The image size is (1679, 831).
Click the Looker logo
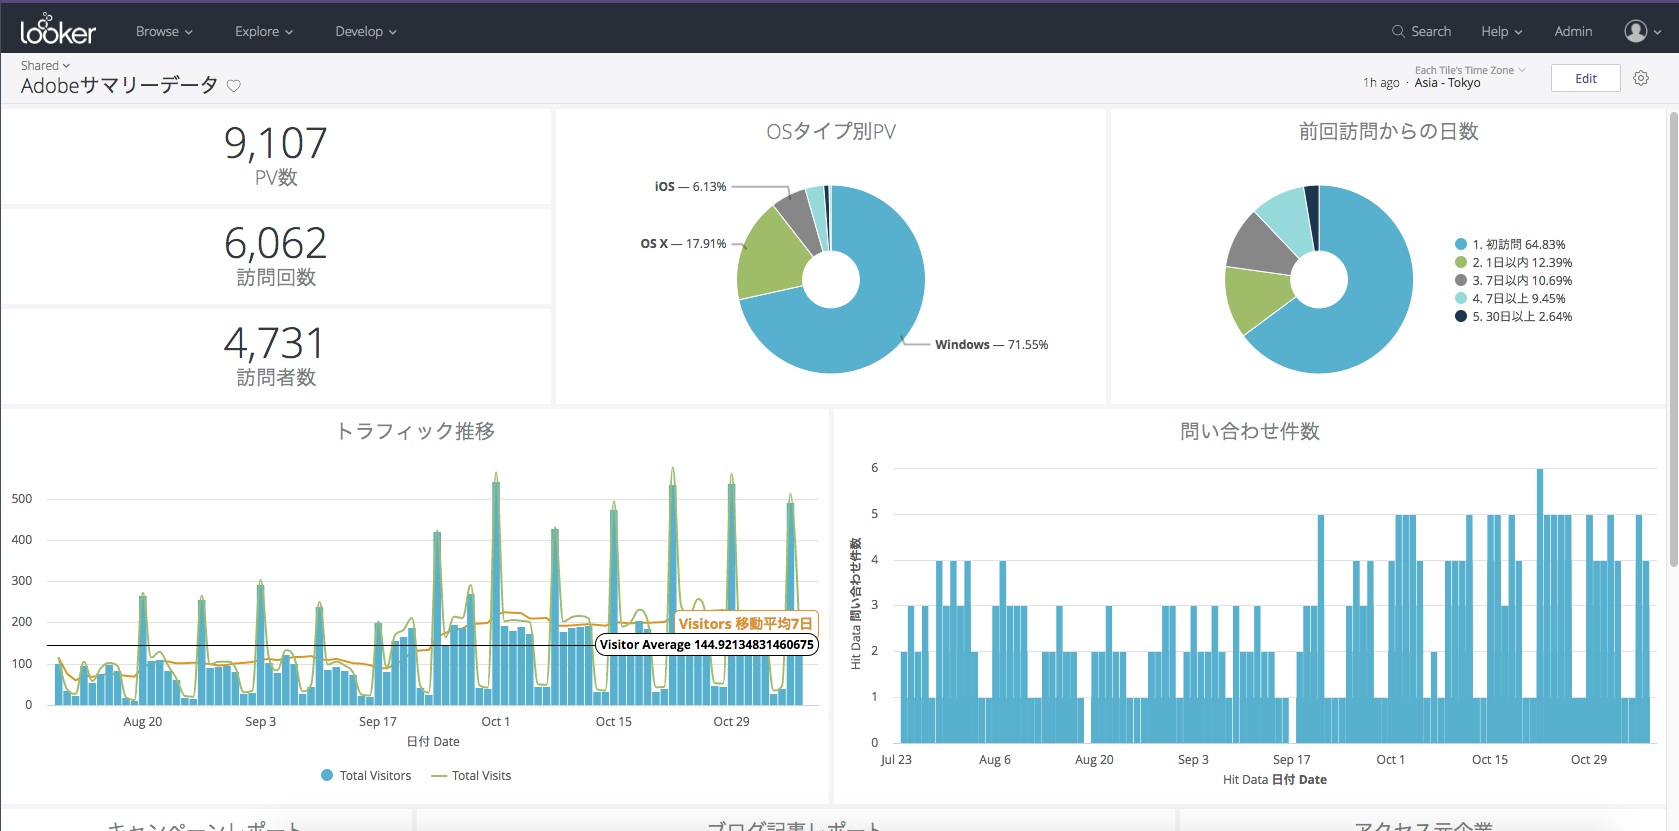pyautogui.click(x=58, y=29)
